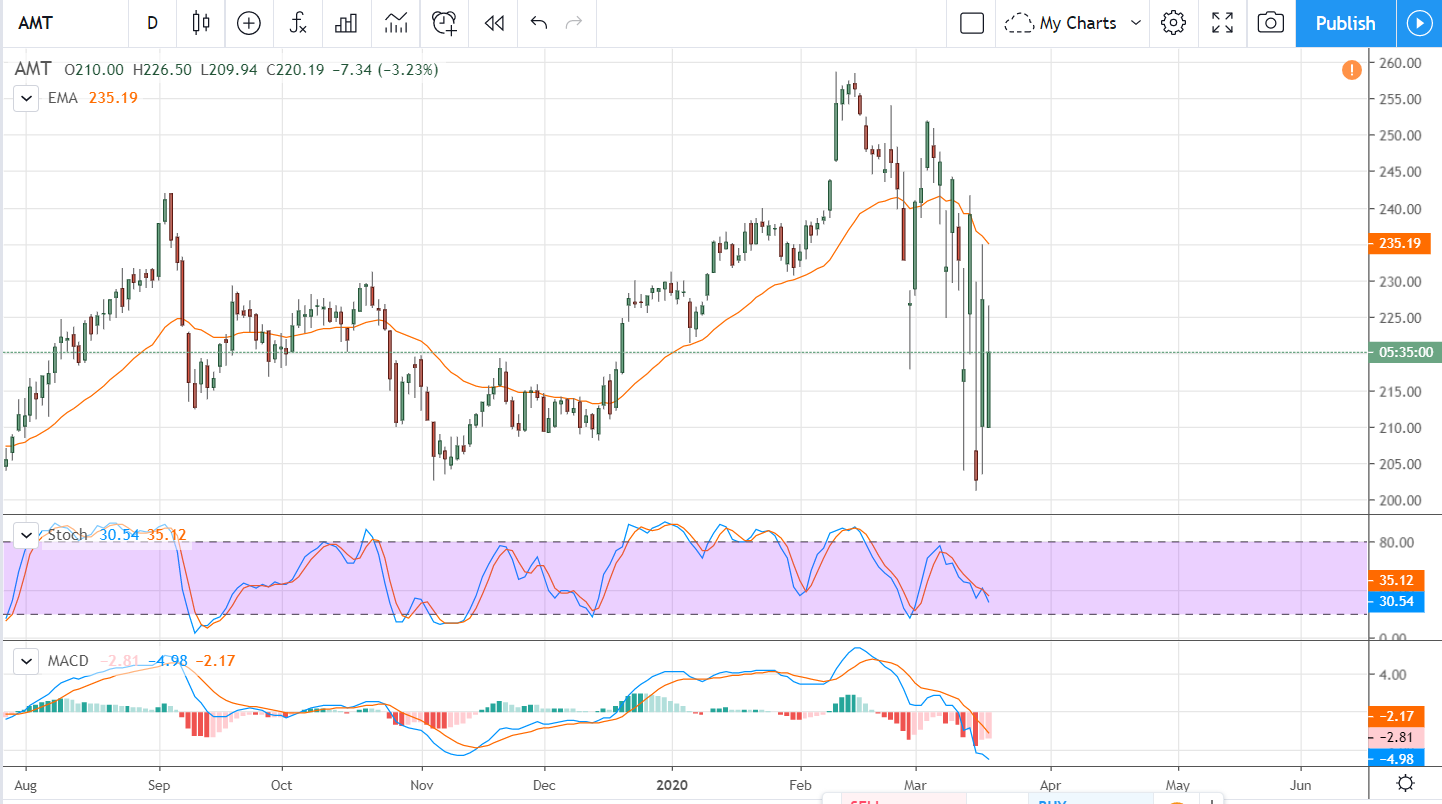Click the 200.00 price scale label
Viewport: 1442px width, 804px height.
[x=1400, y=500]
